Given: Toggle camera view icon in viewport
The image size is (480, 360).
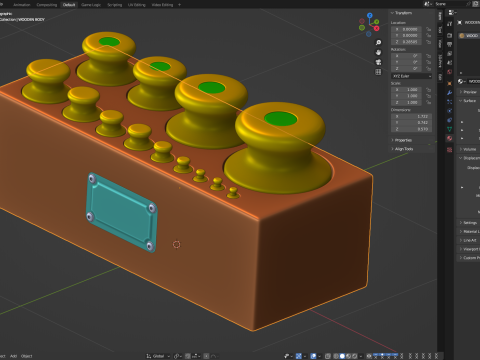Looking at the screenshot, I should coord(378,62).
